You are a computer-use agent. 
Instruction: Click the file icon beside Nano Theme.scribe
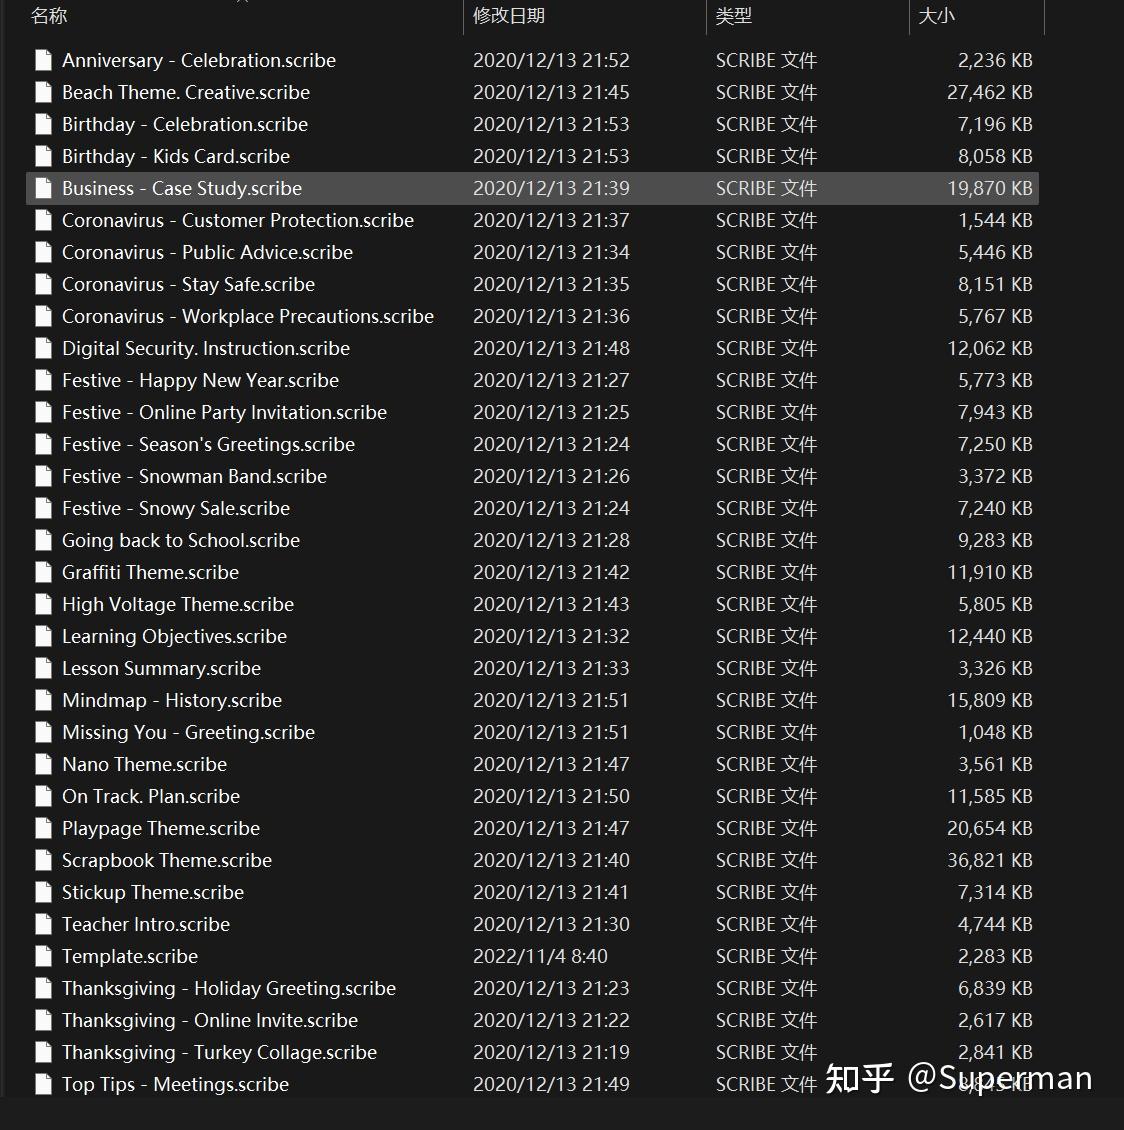pos(43,764)
